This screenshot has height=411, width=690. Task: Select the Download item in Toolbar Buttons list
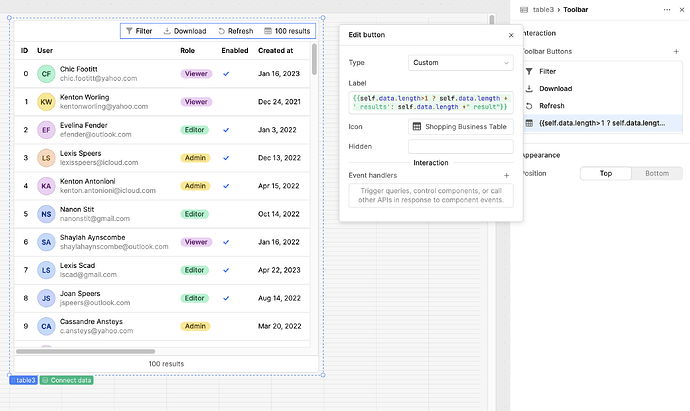(555, 88)
